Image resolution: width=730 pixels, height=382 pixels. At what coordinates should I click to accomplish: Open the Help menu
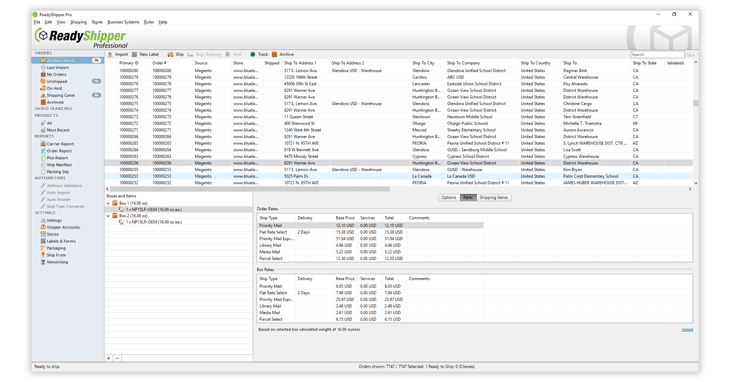tap(162, 22)
